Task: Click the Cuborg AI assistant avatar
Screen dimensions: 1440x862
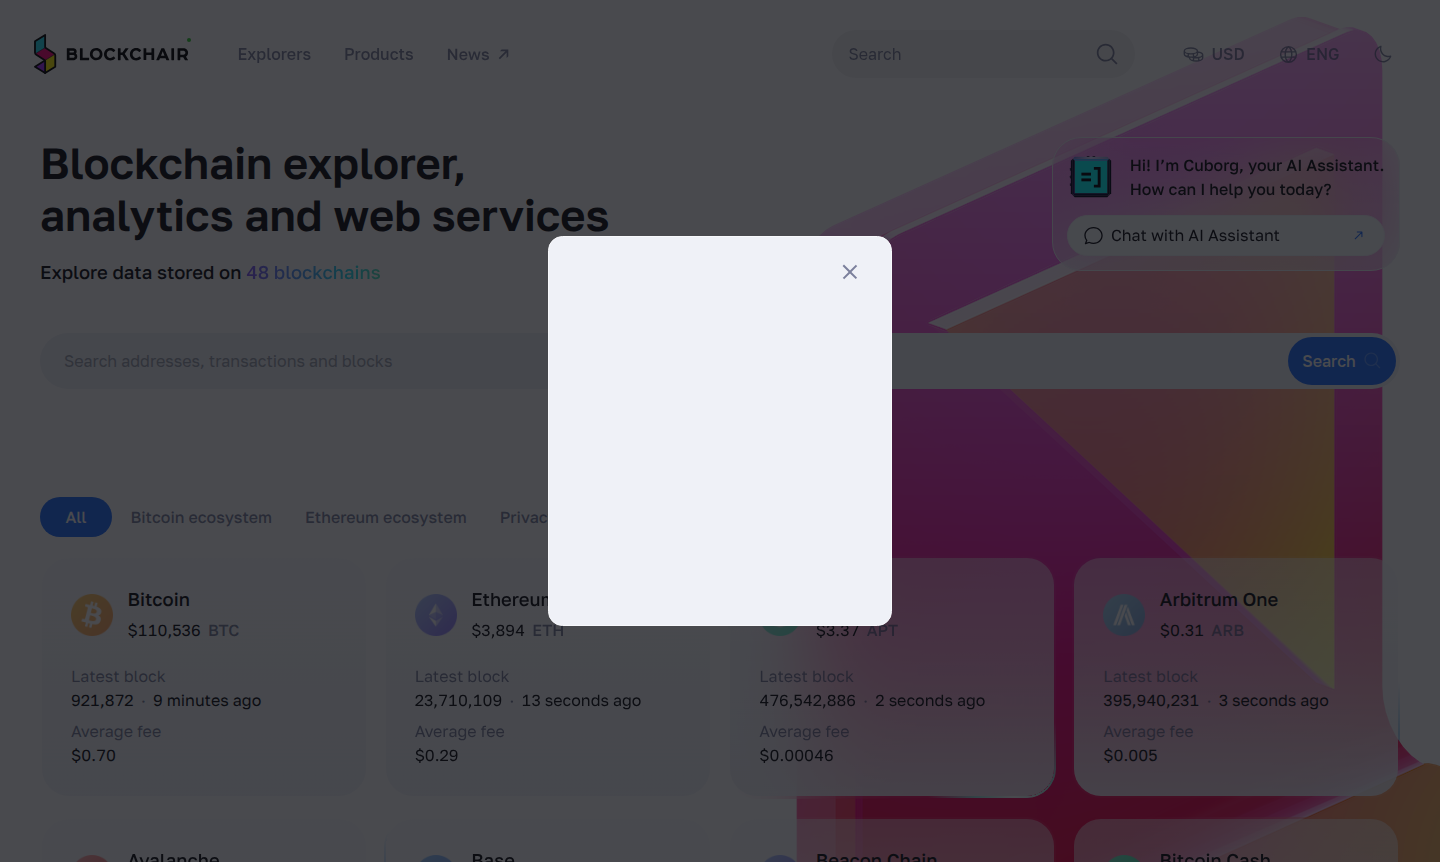Action: (1090, 178)
